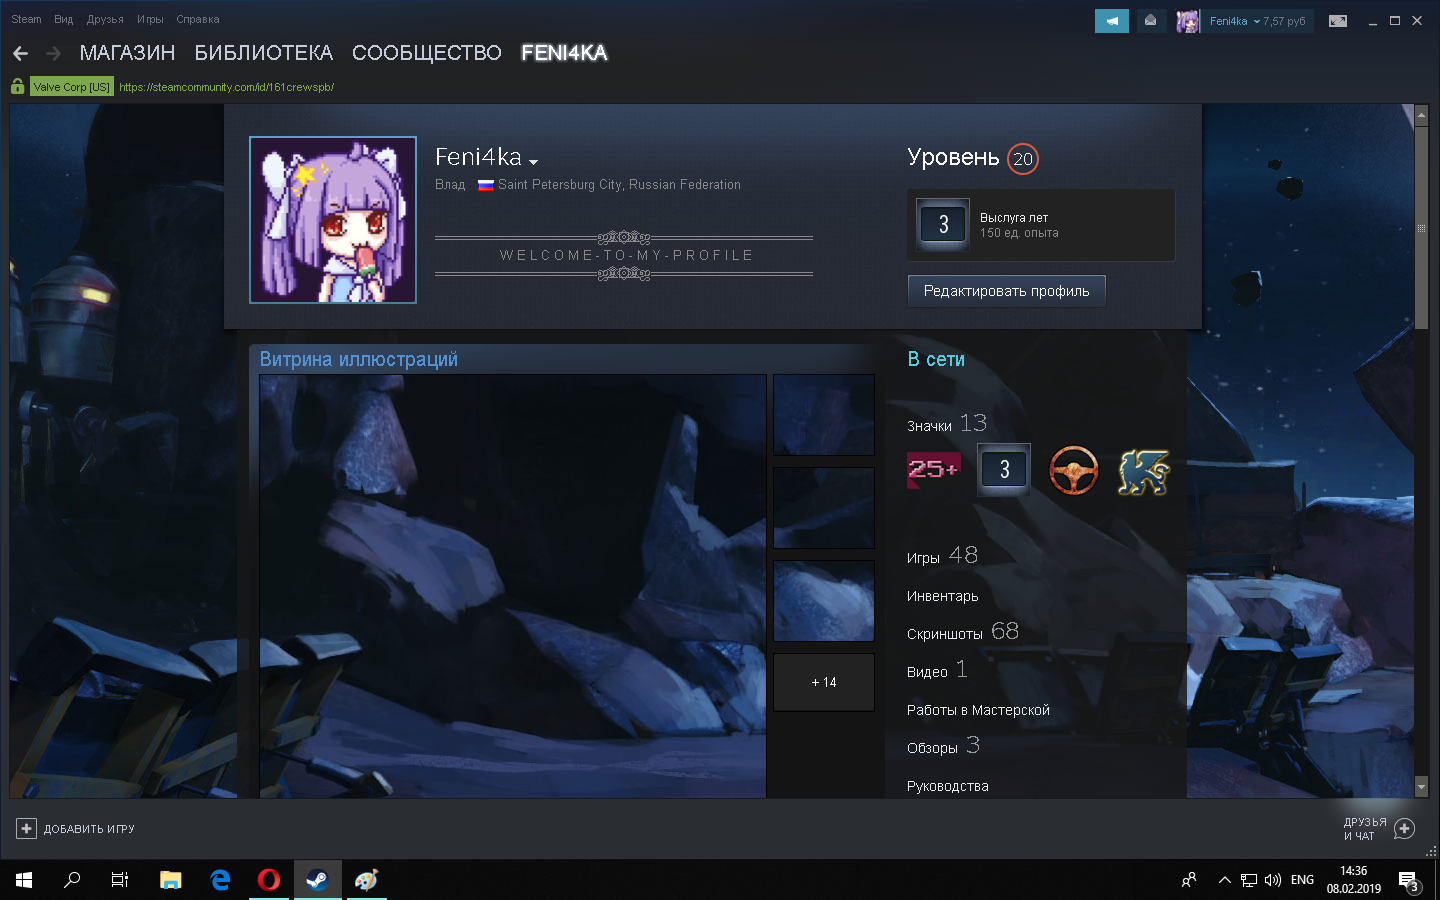Open the Значки 13 badges link
This screenshot has width=1440, height=900.
[x=947, y=424]
